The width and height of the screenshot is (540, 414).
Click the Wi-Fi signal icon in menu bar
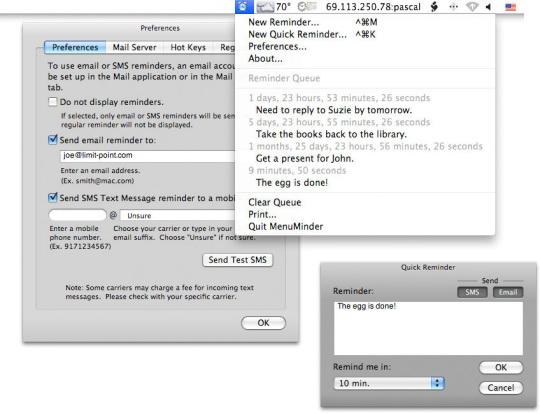pyautogui.click(x=472, y=7)
